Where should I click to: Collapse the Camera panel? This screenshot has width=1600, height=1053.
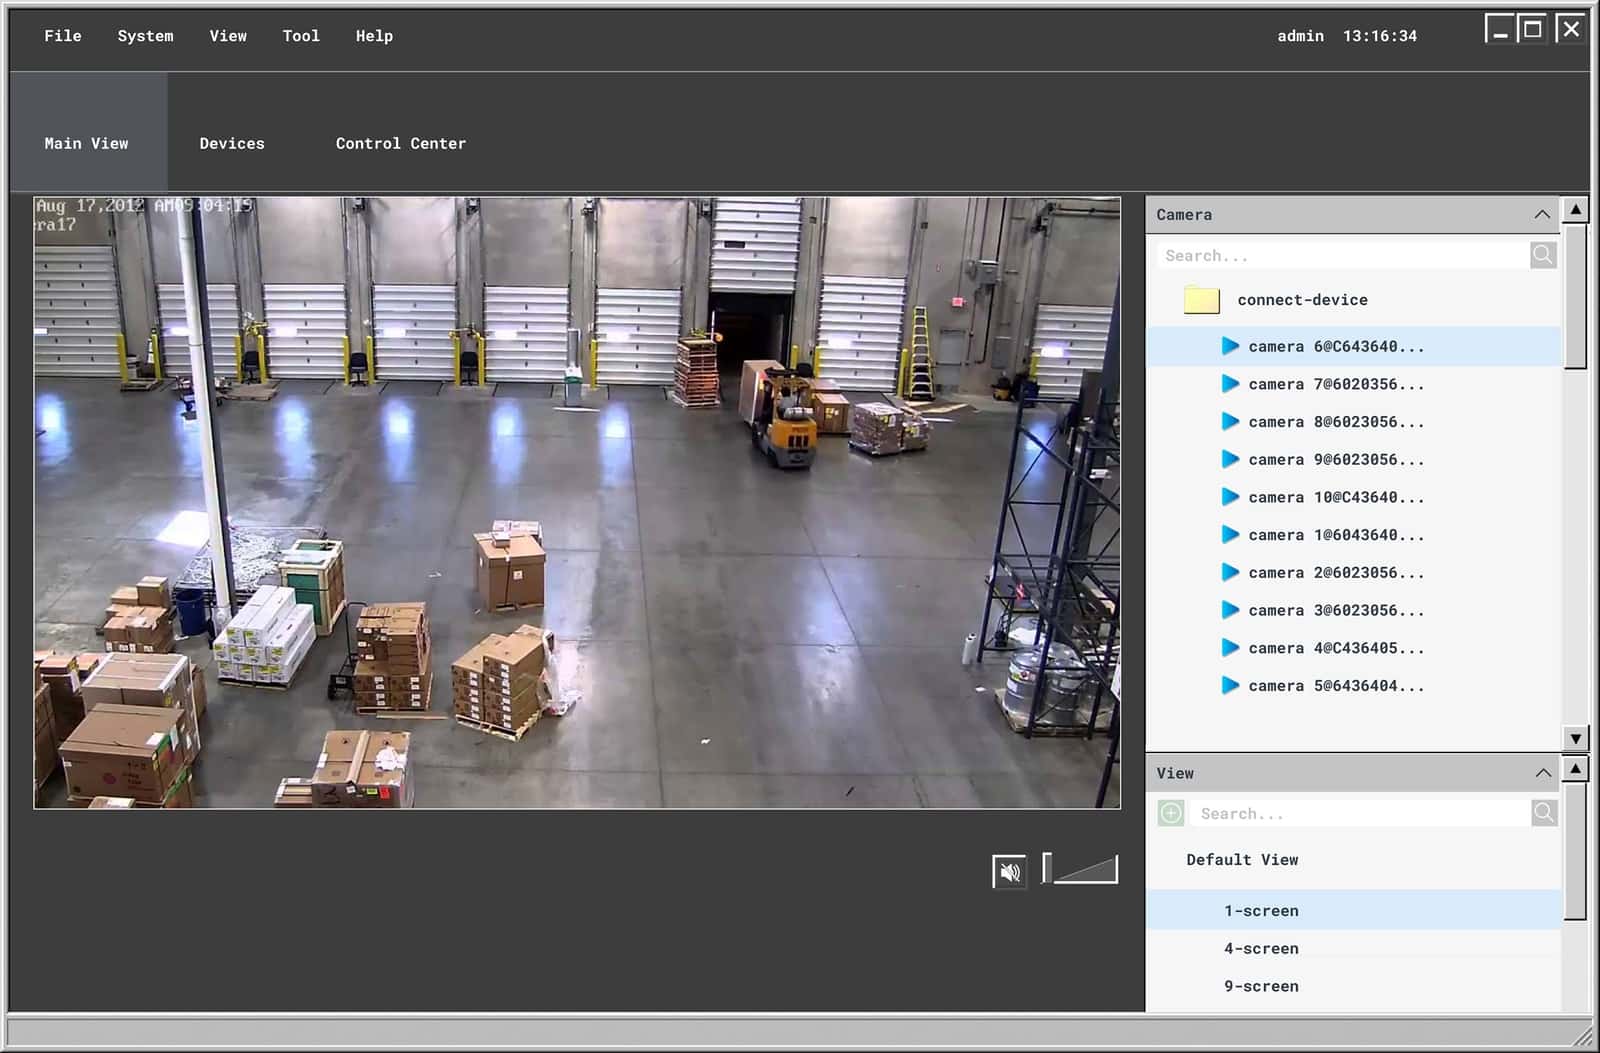point(1543,214)
